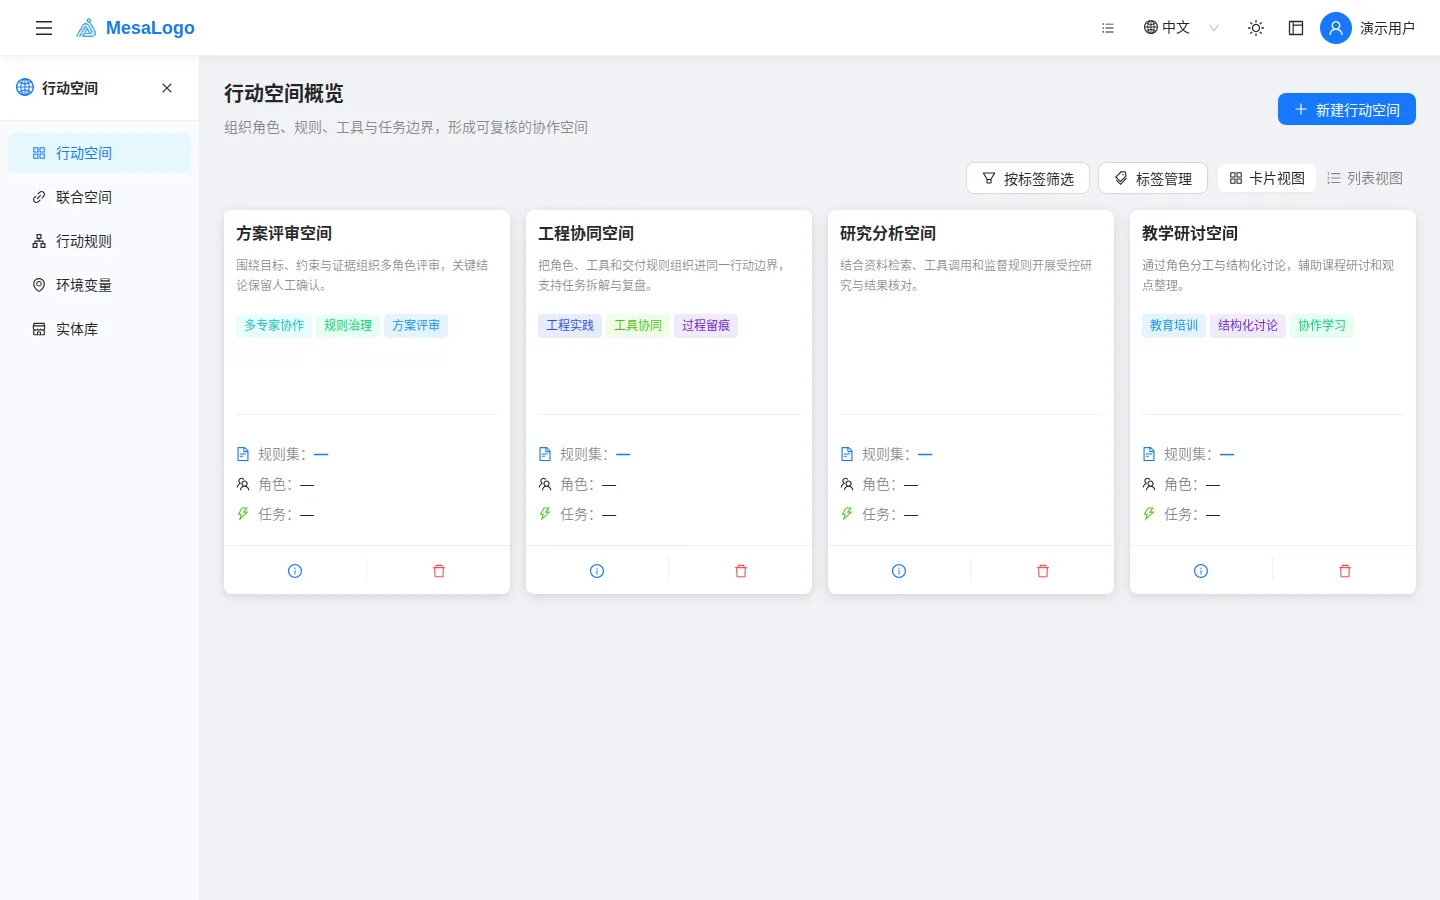Viewport: 1440px width, 900px height.
Task: Click 角色 people icon in 研究分析空间
Action: click(847, 484)
